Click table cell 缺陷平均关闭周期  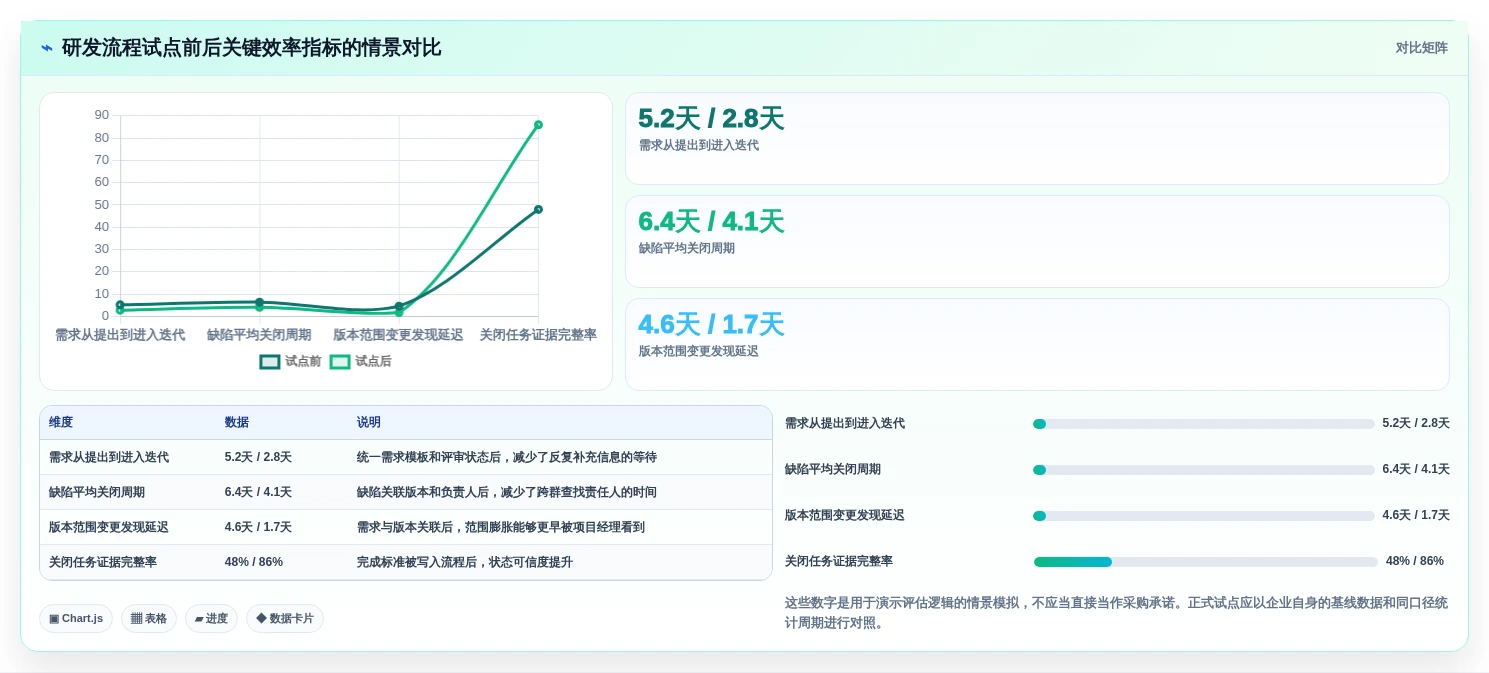(x=97, y=492)
